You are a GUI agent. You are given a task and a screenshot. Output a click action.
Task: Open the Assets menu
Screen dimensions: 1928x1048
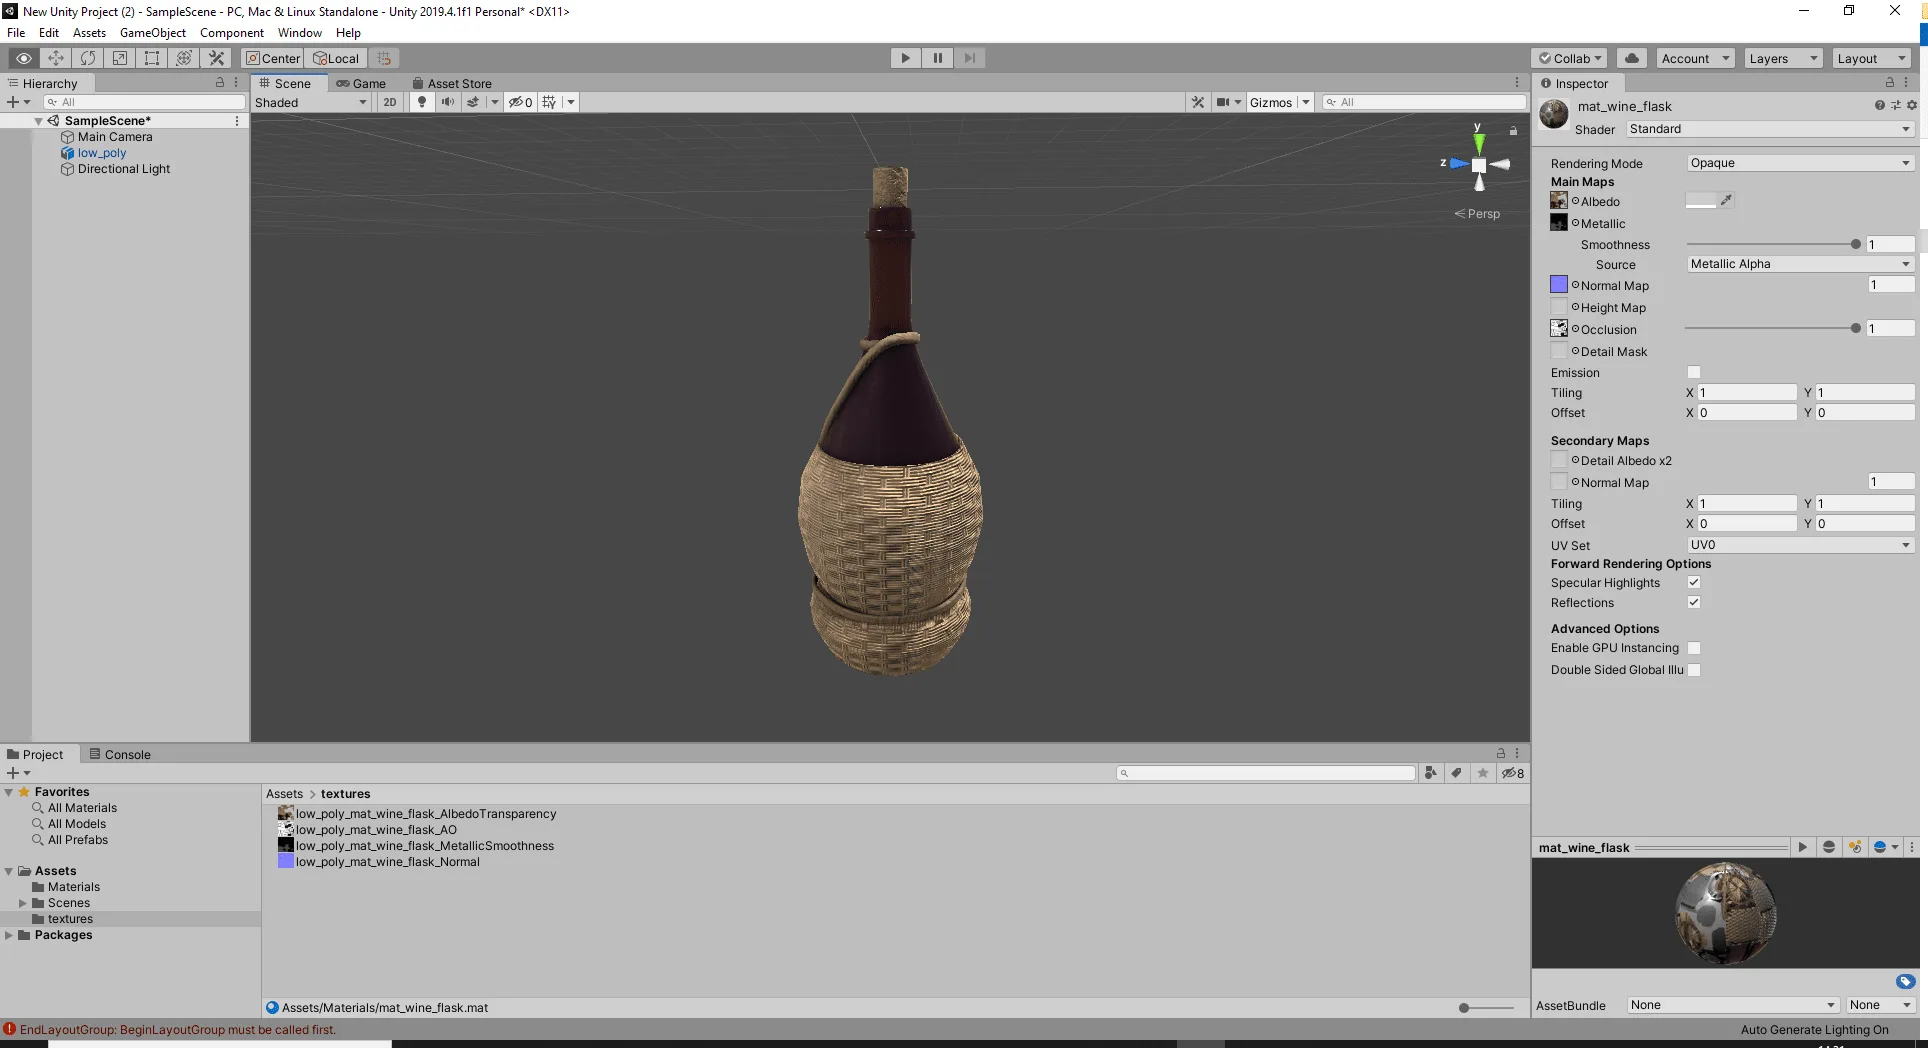[x=89, y=33]
